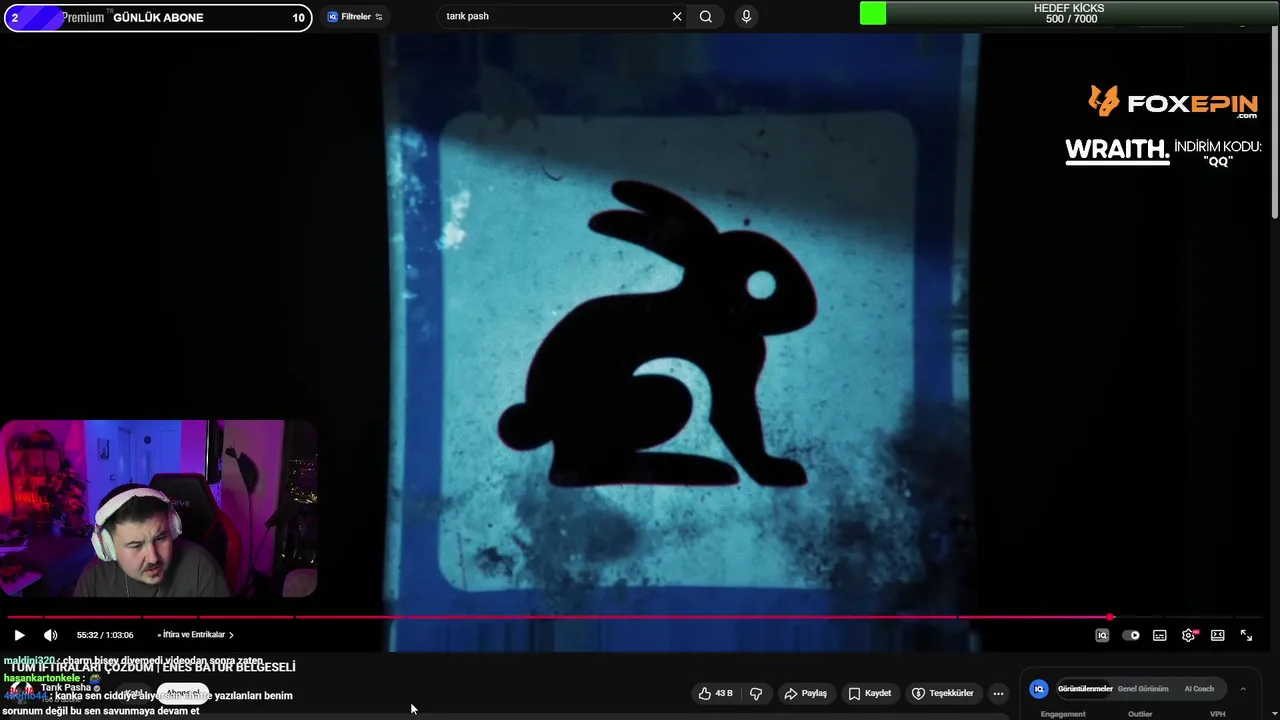Save the video with Kaydet

point(869,693)
